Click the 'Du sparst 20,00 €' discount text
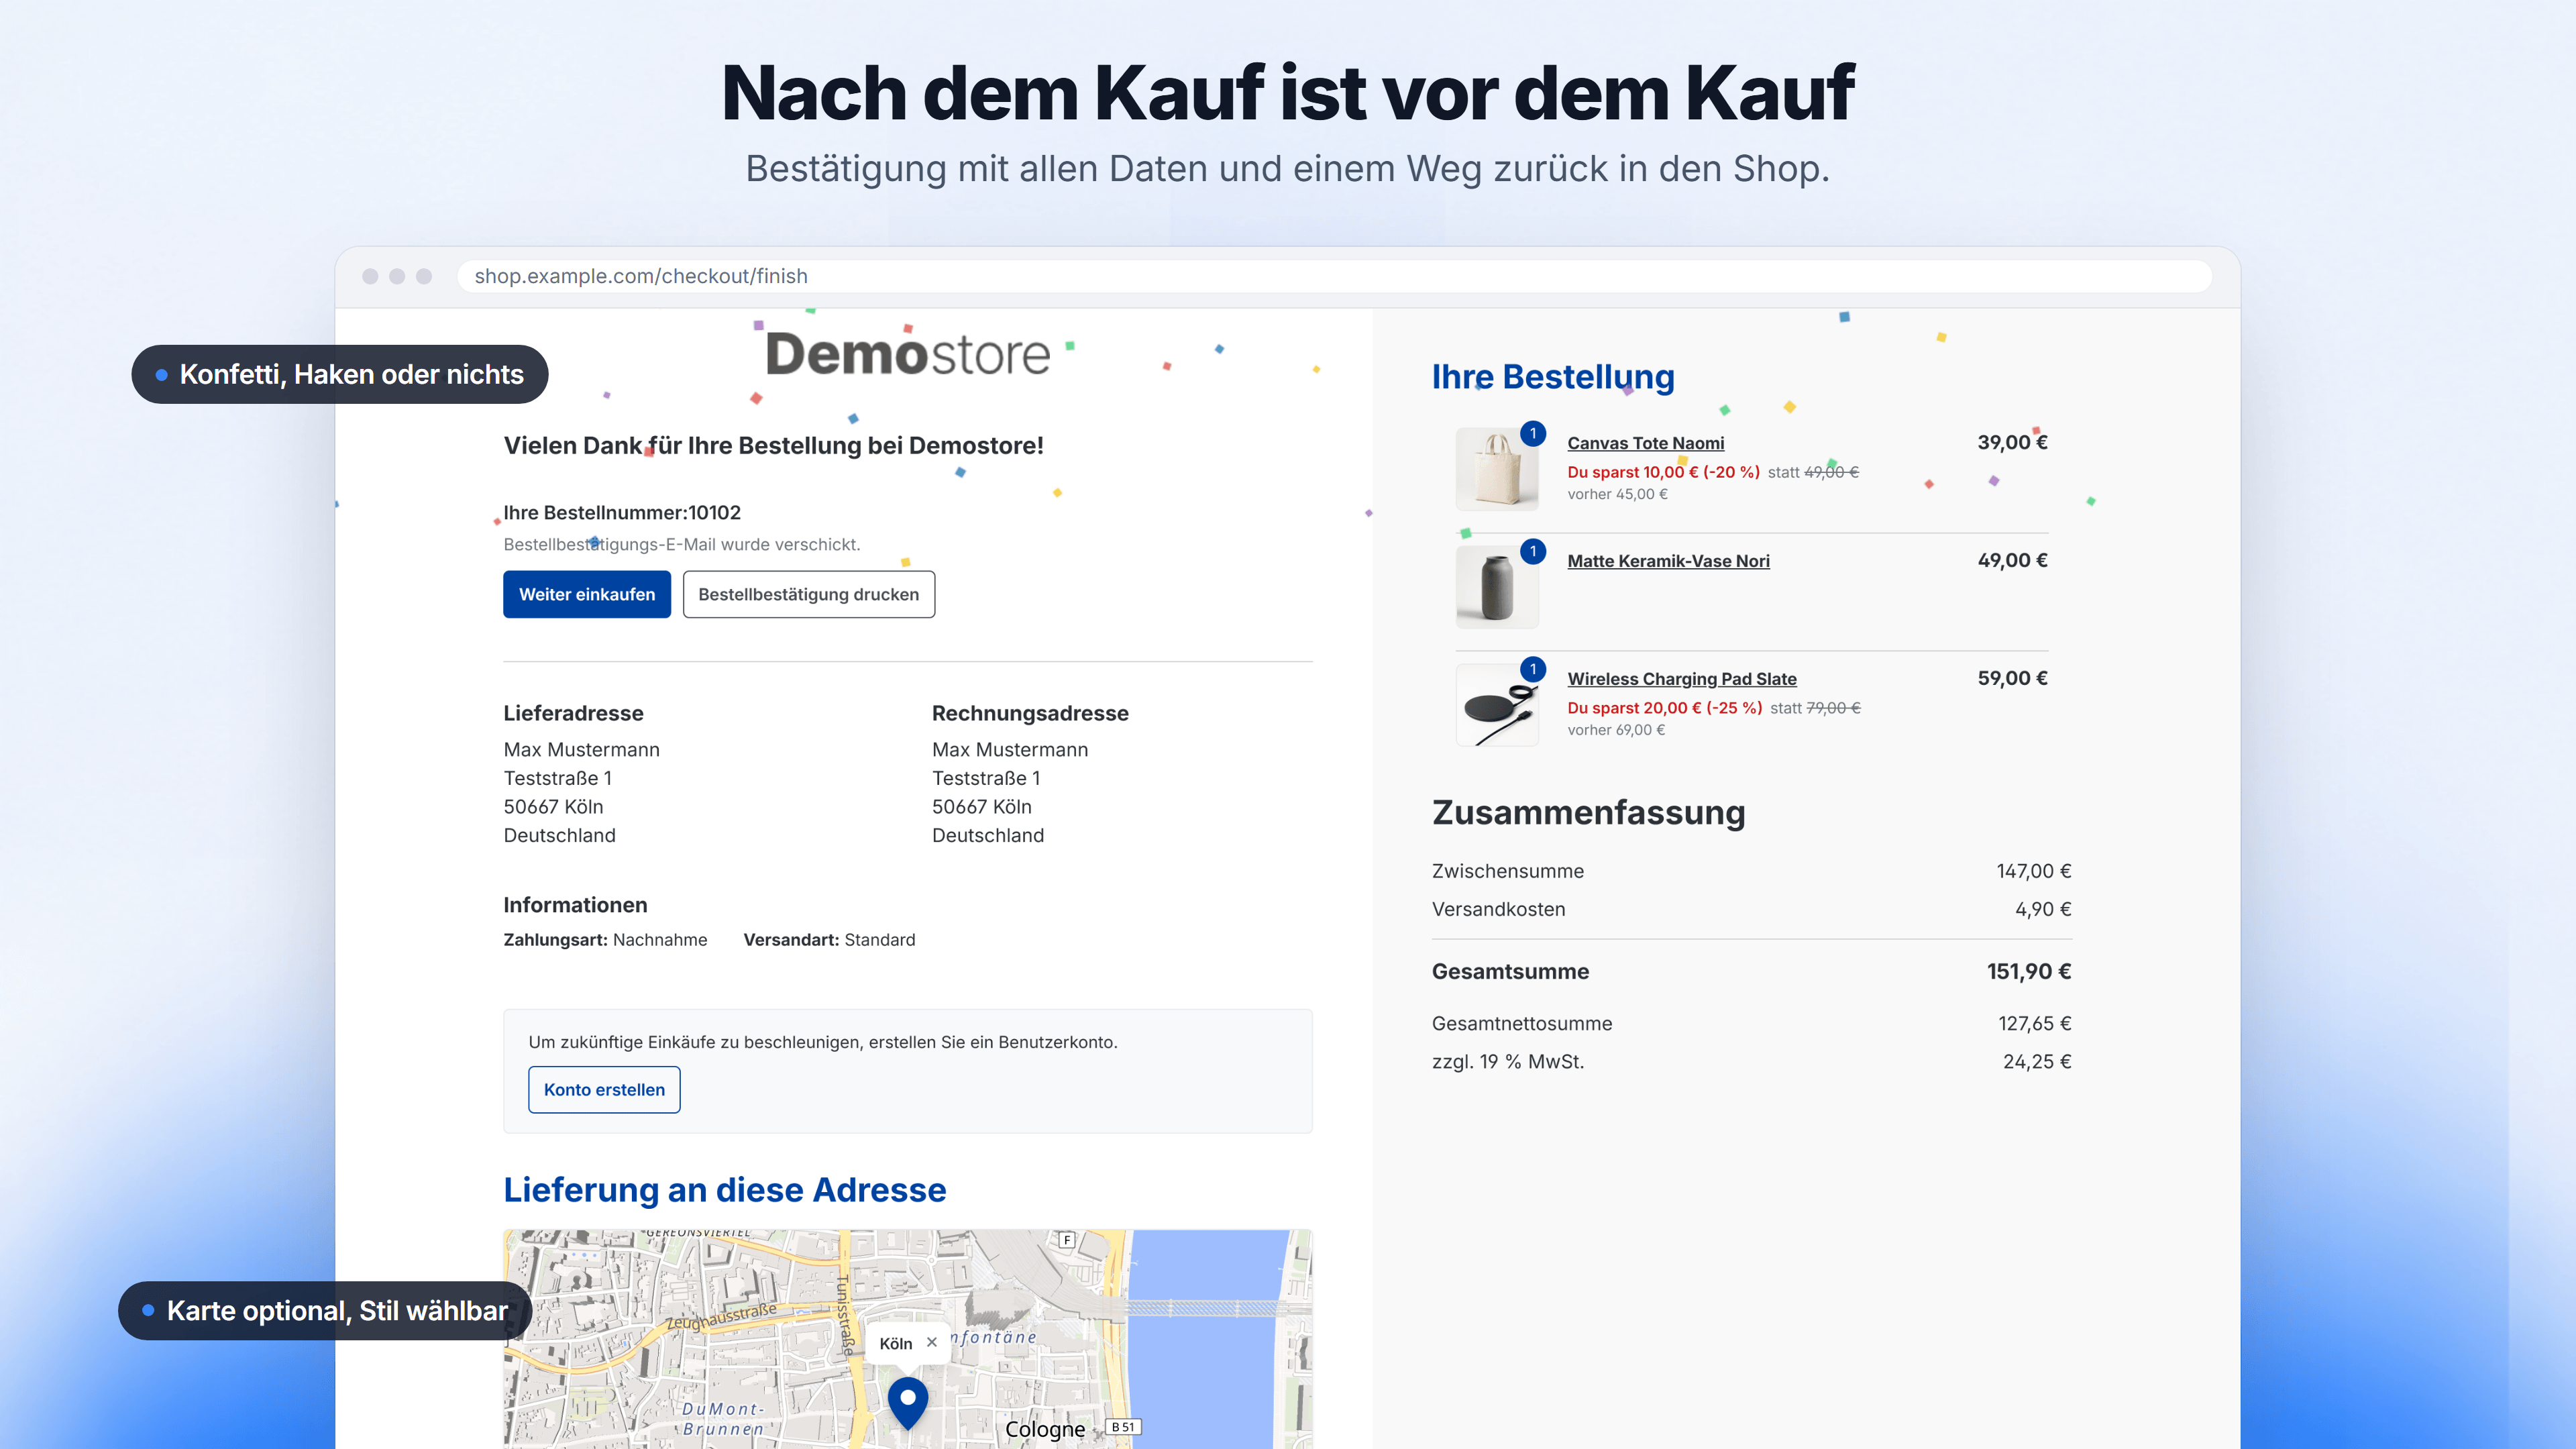2576x1449 pixels. (x=1665, y=708)
